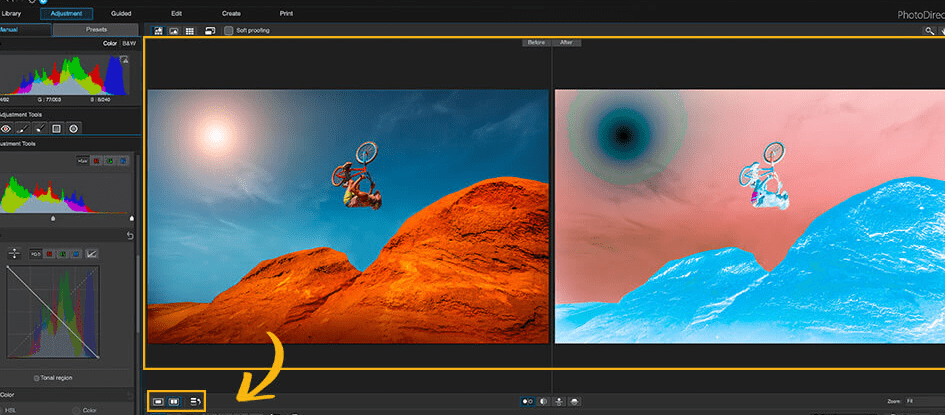Select the gradient mask tool icon

tap(56, 129)
